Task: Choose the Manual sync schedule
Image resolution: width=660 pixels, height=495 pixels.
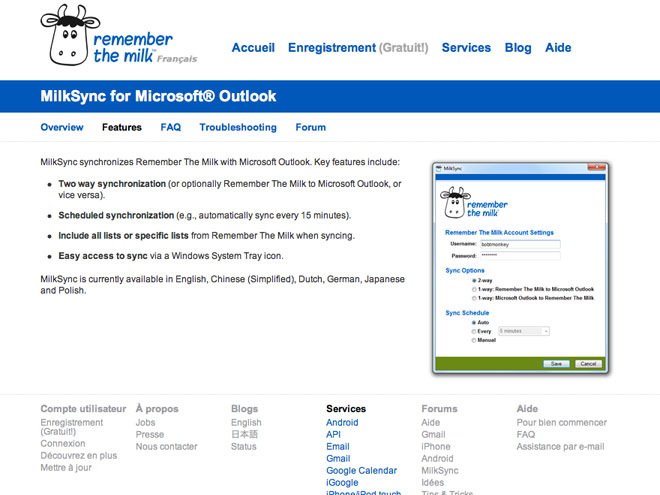Action: click(x=474, y=340)
